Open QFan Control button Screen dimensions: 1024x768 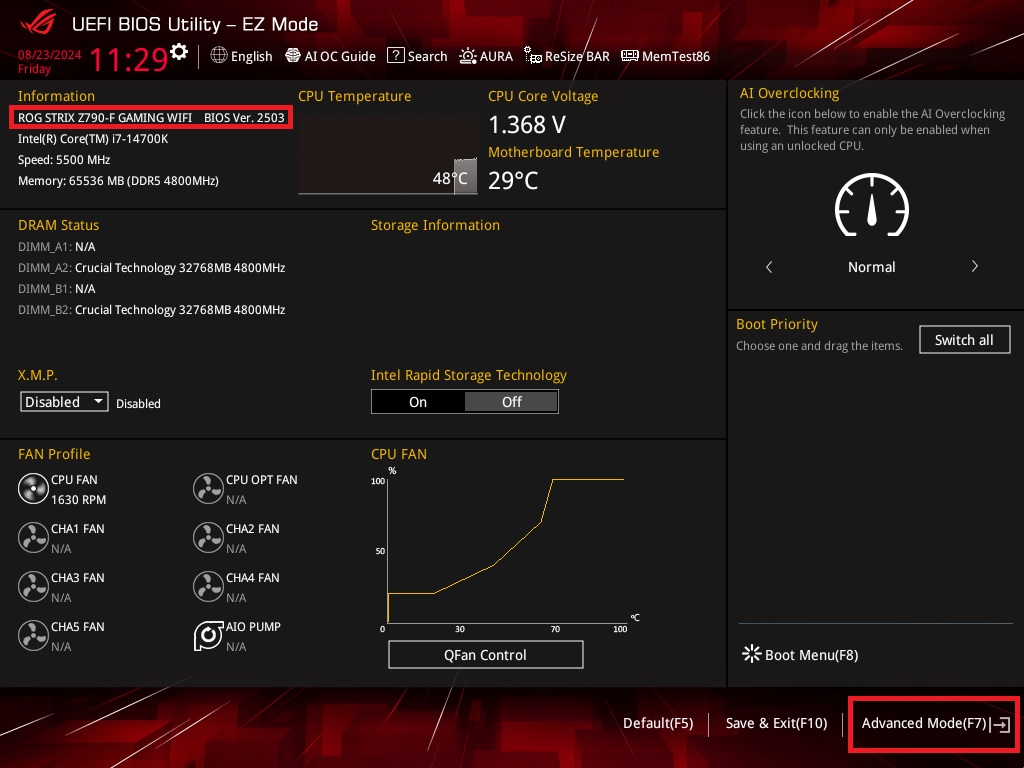click(x=485, y=654)
